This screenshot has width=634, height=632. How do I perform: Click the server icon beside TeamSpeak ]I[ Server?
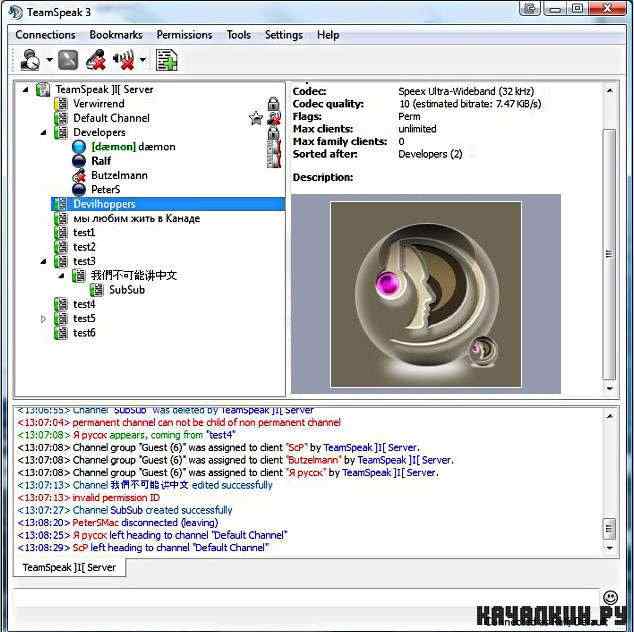[x=42, y=89]
